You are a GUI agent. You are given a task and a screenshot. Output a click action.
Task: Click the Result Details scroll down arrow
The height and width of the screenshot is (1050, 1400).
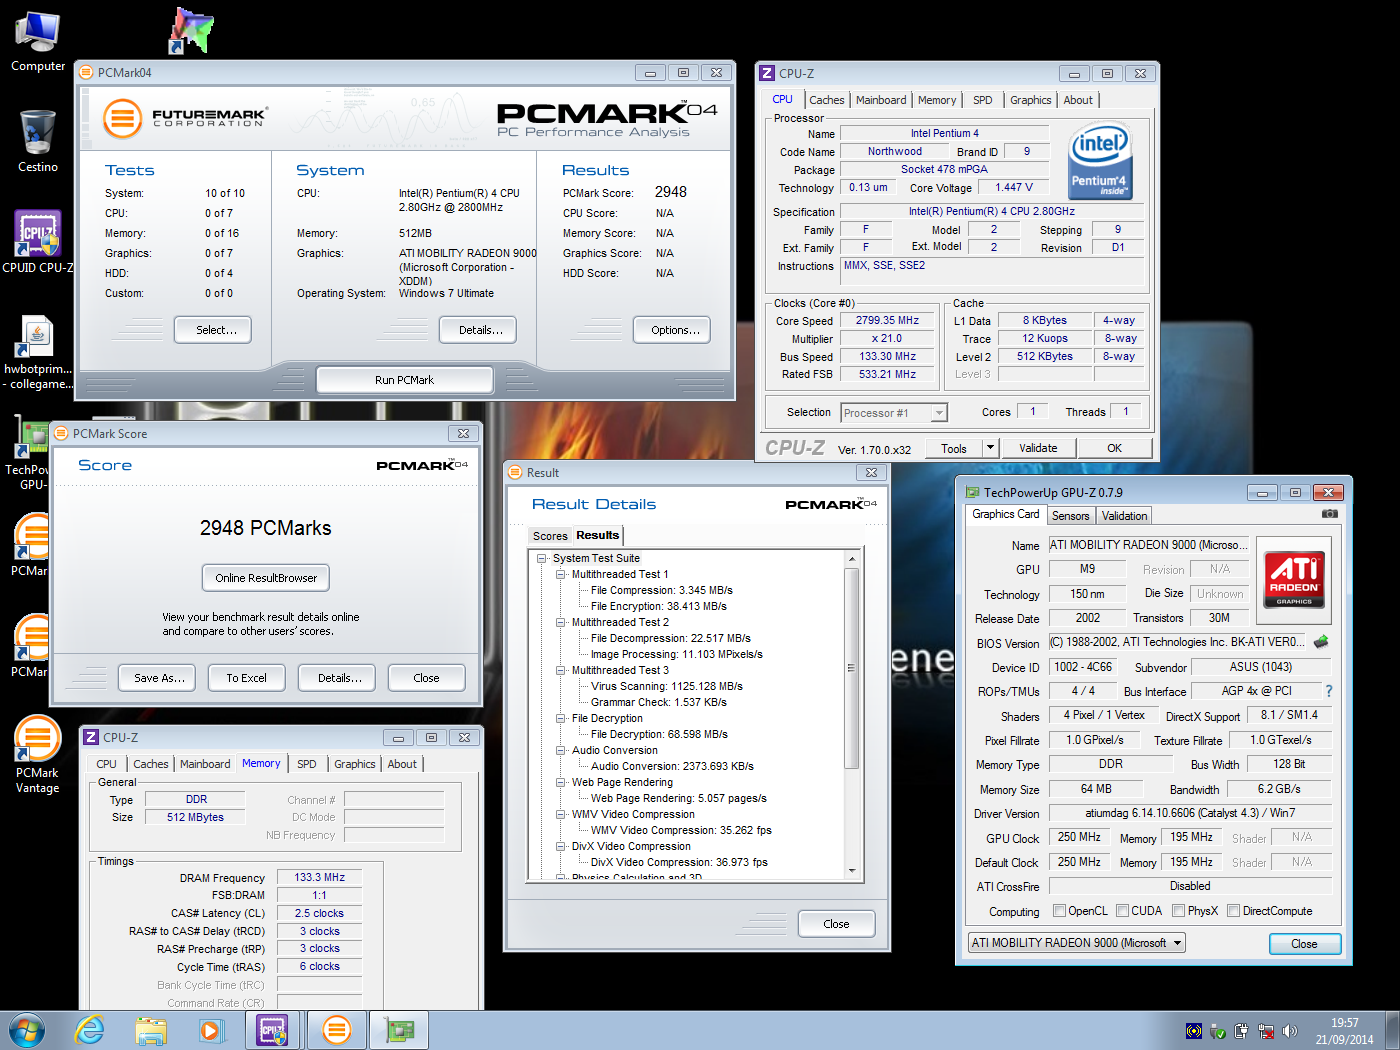pyautogui.click(x=851, y=871)
